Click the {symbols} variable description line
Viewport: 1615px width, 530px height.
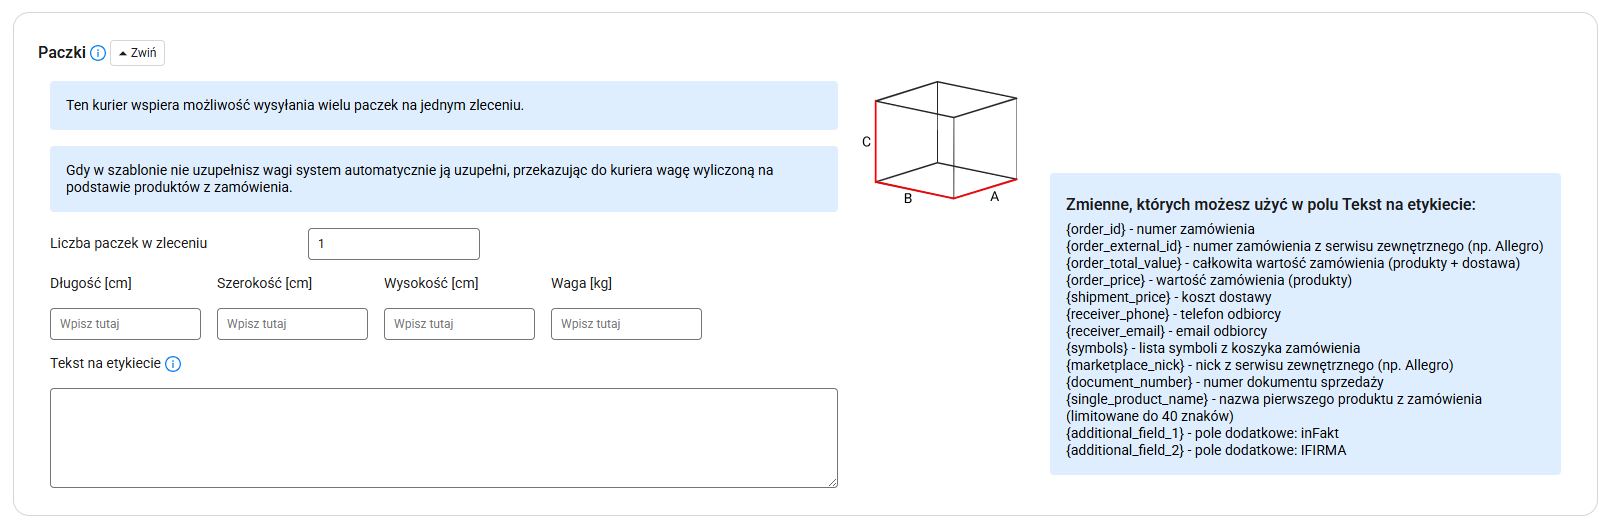tap(1213, 348)
